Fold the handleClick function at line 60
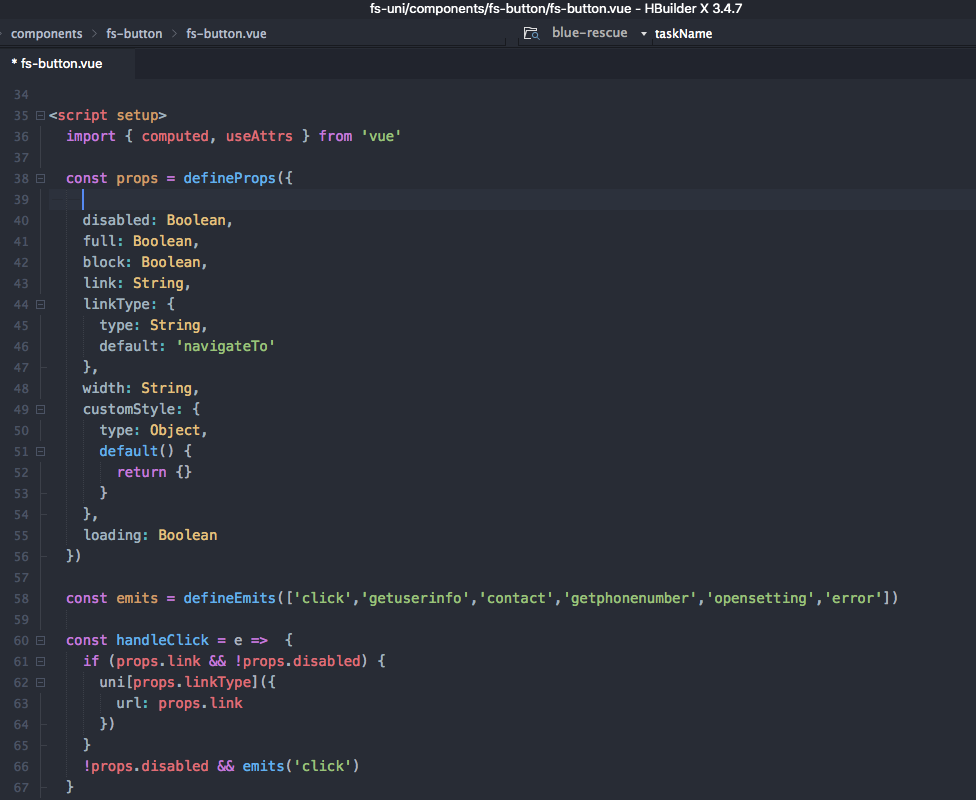 click(x=40, y=640)
